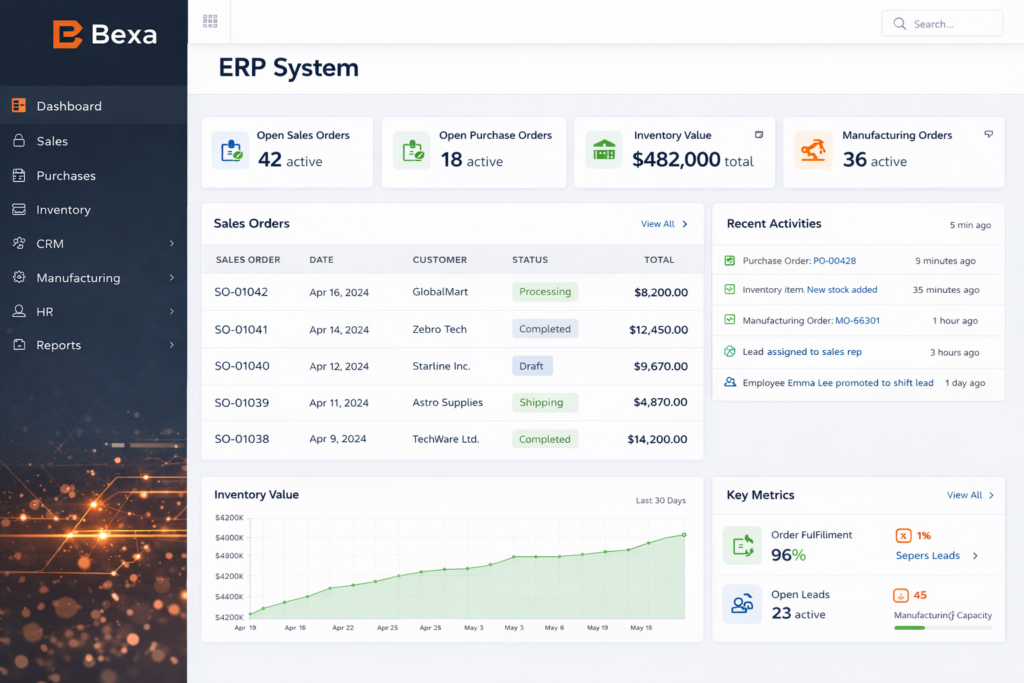Expand the Reports sidebar submenu
The width and height of the screenshot is (1024, 683).
[172, 345]
